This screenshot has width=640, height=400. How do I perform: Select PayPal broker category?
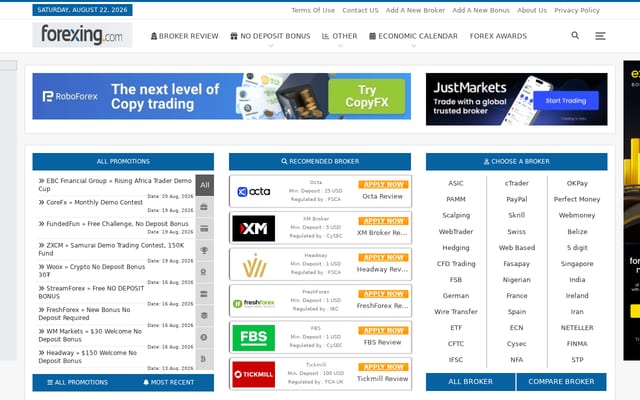516,199
